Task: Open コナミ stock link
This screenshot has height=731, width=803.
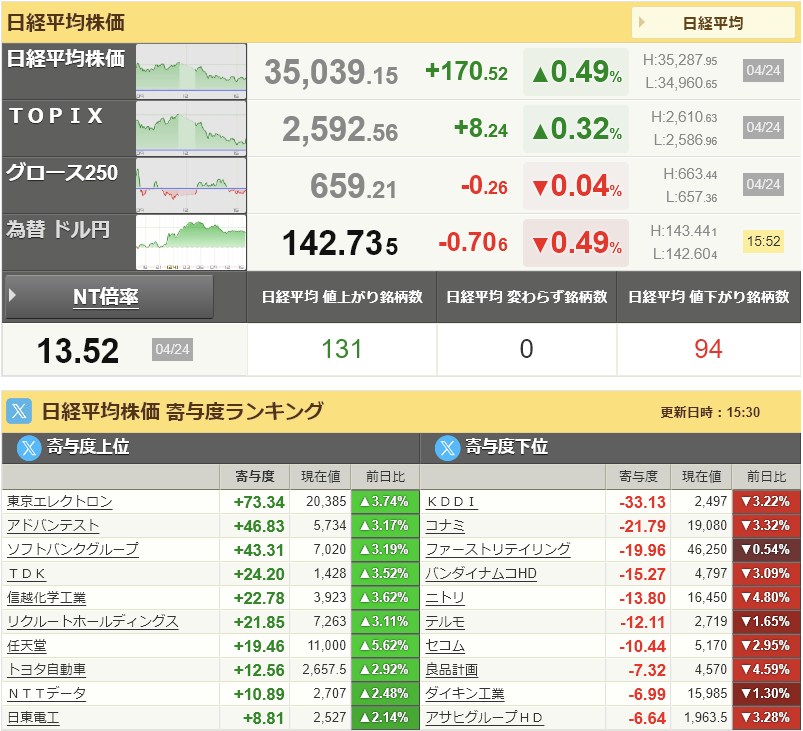Action: tap(445, 526)
